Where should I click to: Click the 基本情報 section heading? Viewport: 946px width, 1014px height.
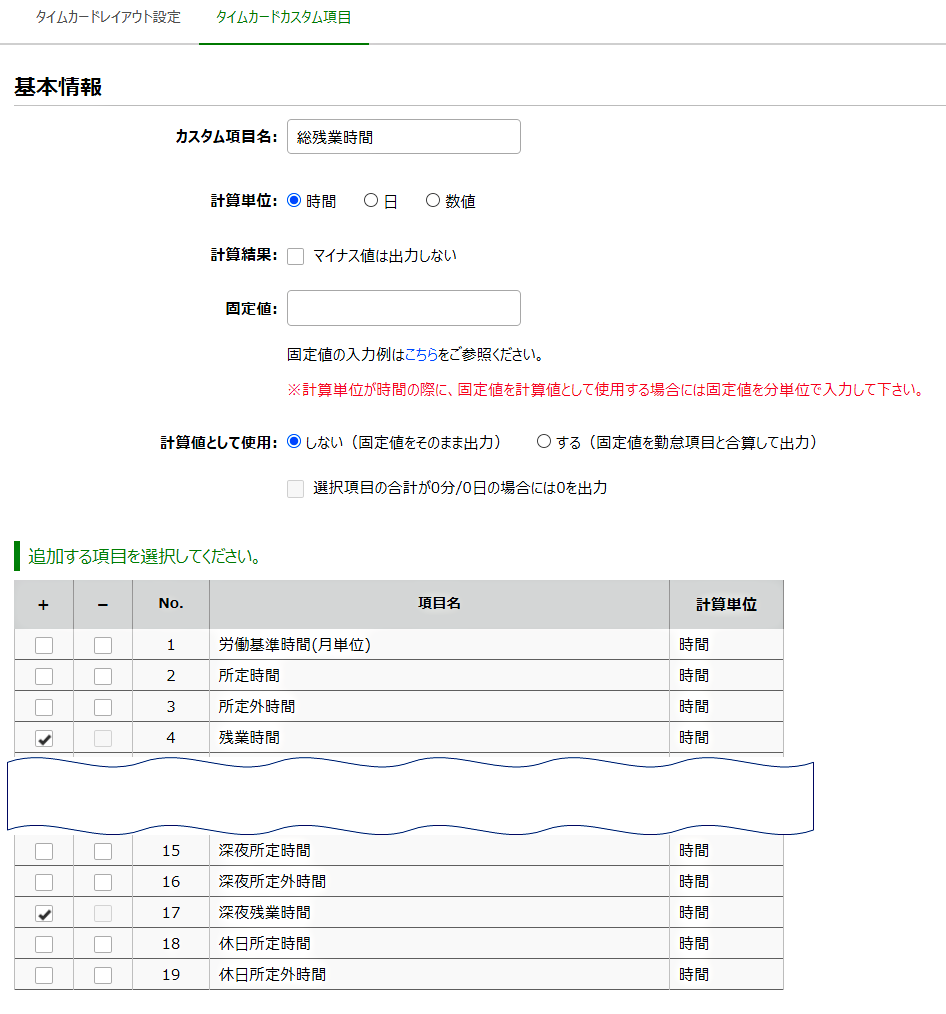(58, 87)
